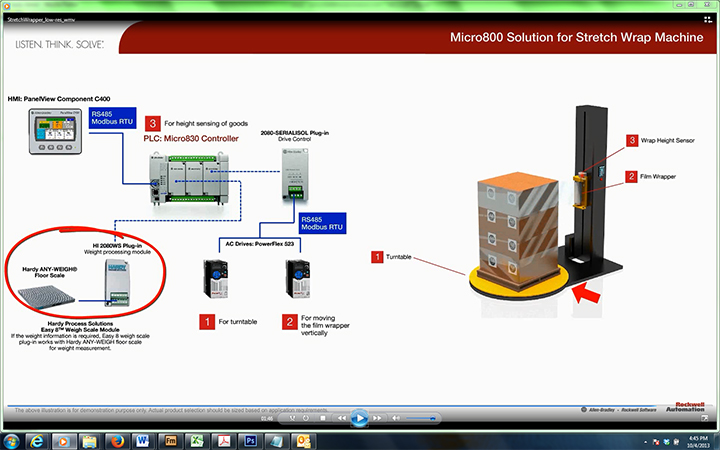This screenshot has width=720, height=450.
Task: Skip to previous track using rewind button
Action: (341, 418)
